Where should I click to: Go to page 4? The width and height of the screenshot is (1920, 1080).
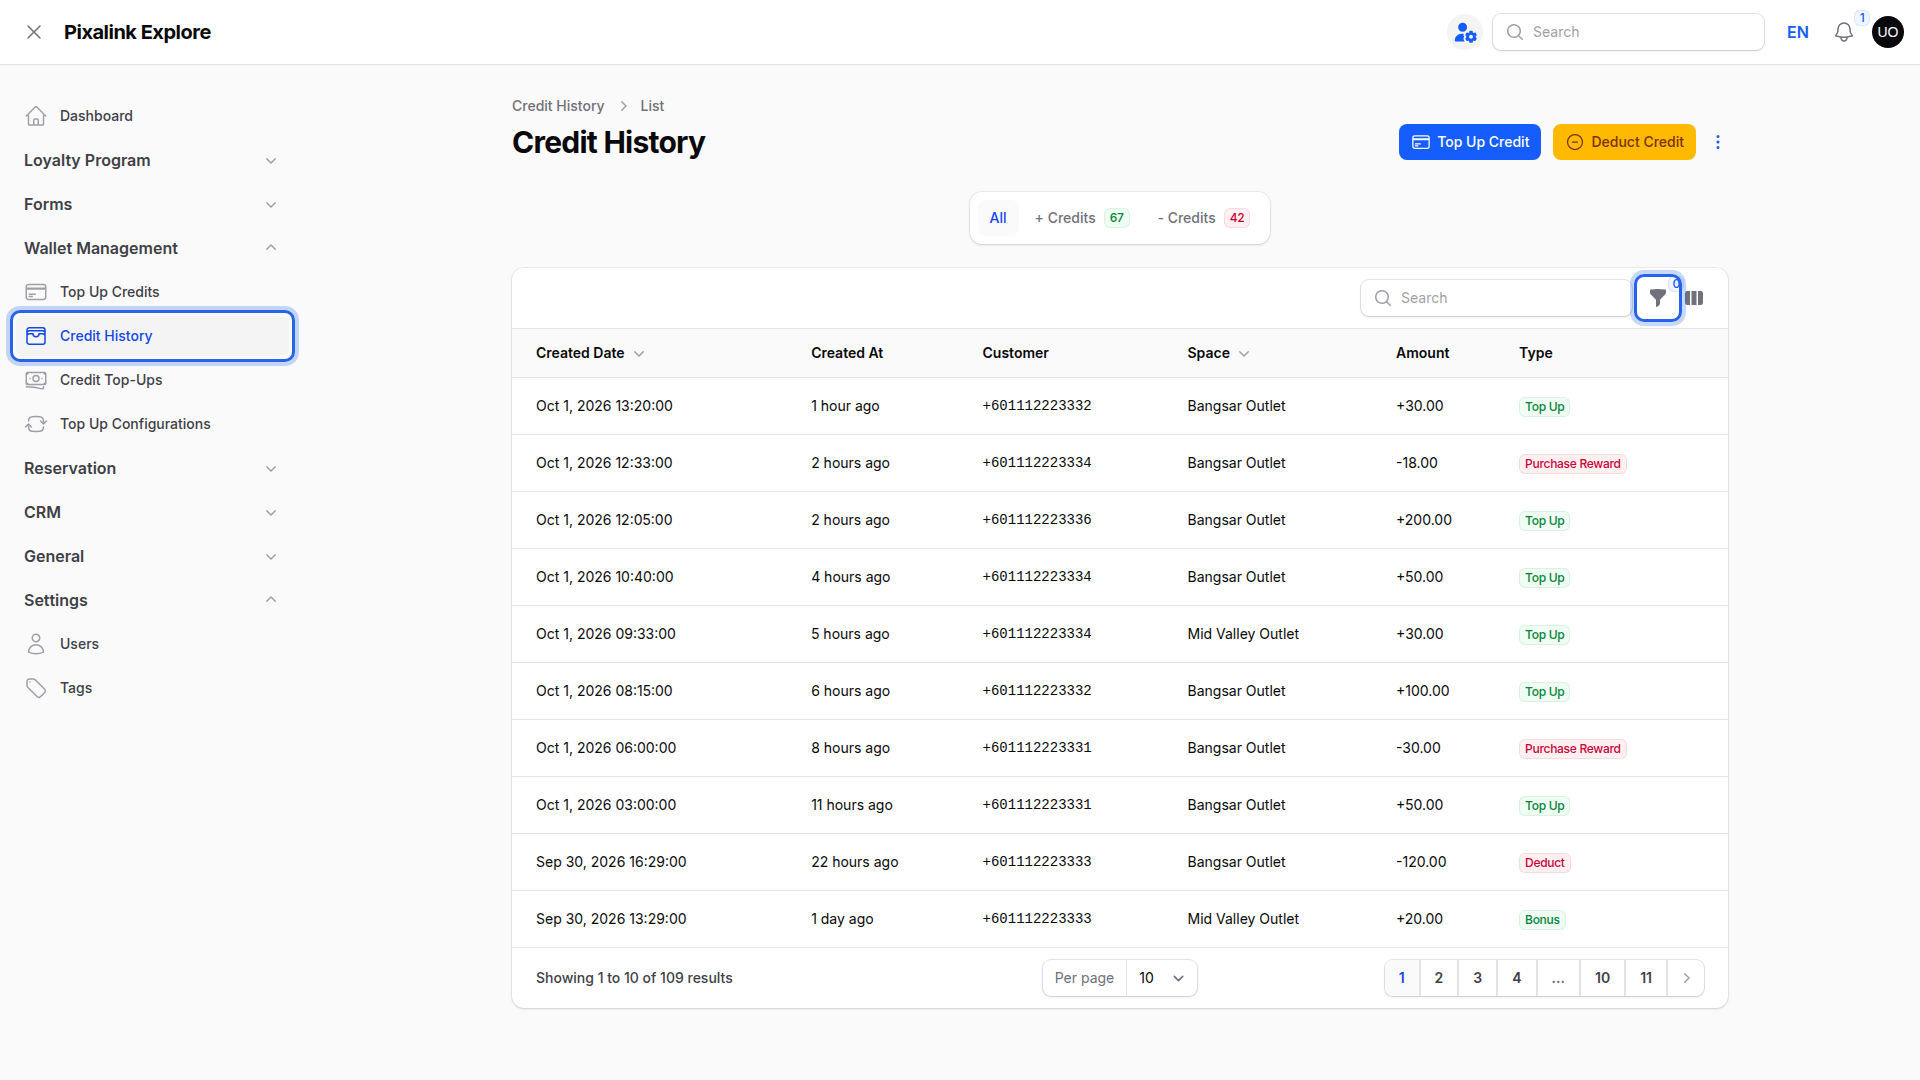(x=1516, y=978)
